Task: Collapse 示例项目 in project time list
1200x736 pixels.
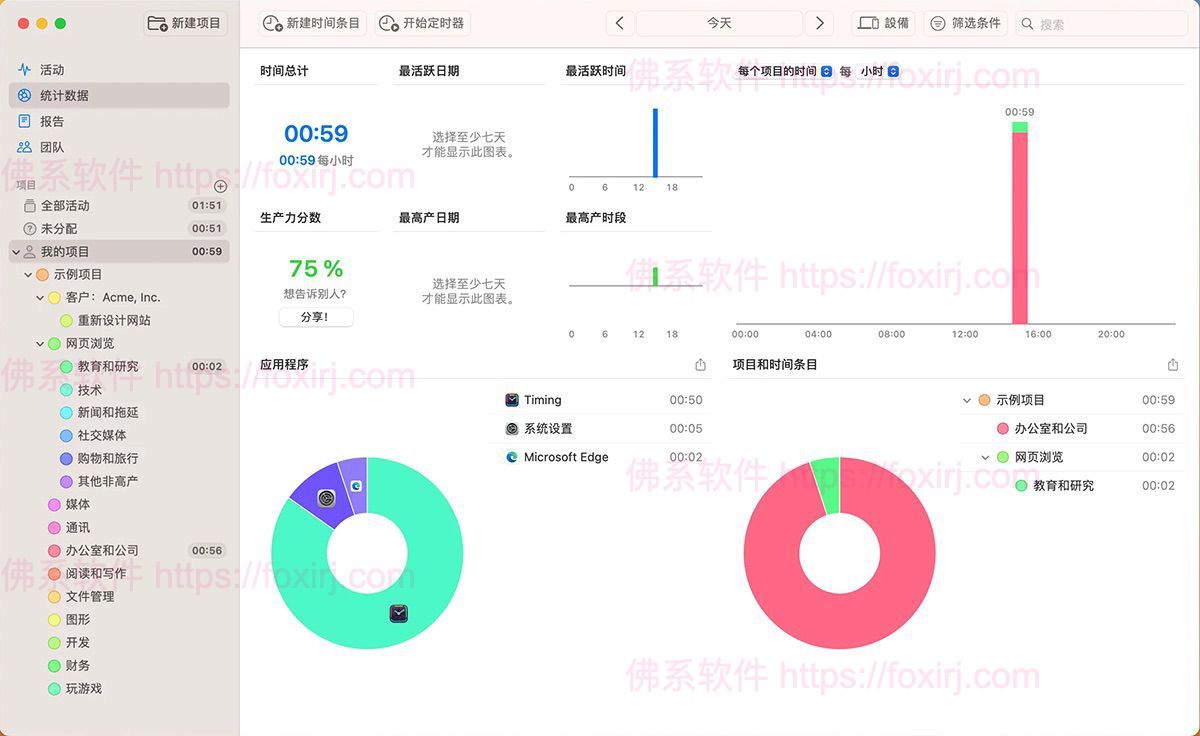Action: (x=967, y=400)
